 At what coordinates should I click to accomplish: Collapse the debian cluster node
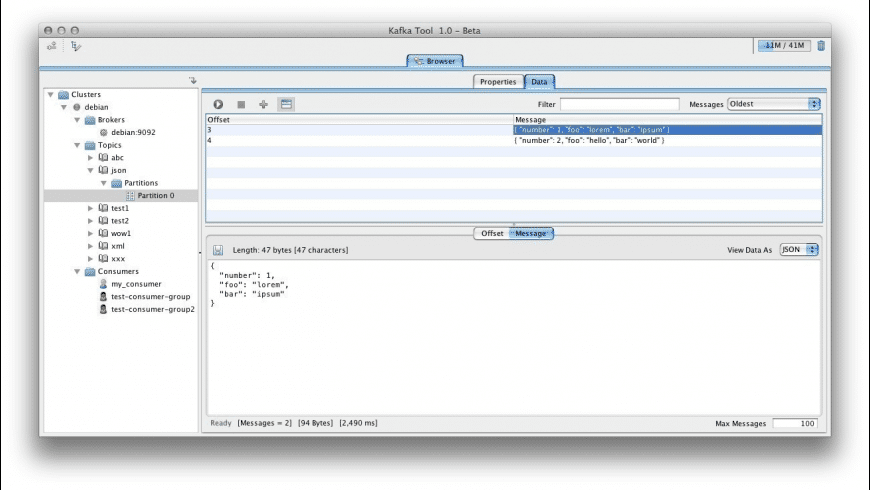coord(64,107)
